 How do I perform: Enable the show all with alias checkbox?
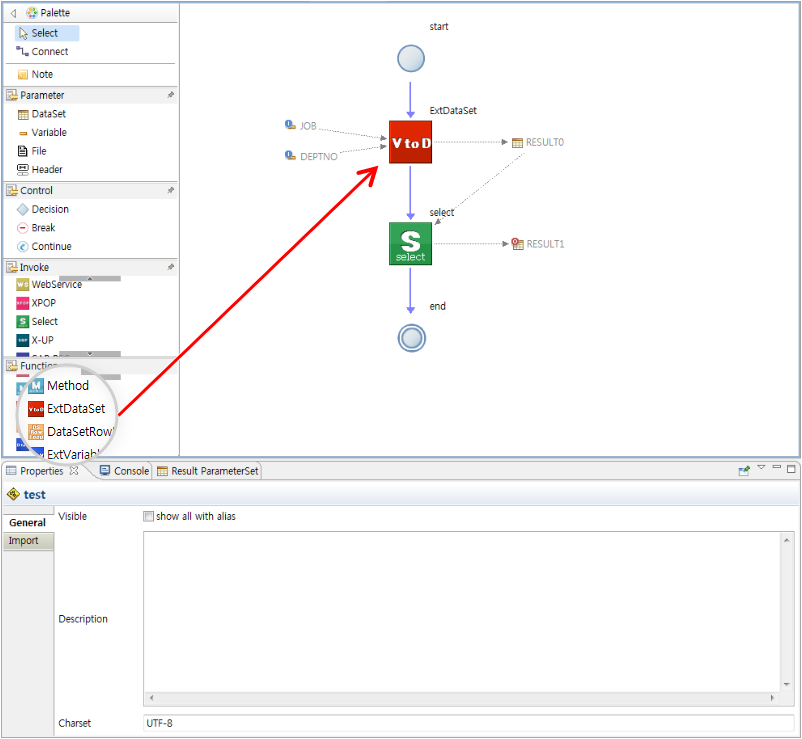[149, 517]
